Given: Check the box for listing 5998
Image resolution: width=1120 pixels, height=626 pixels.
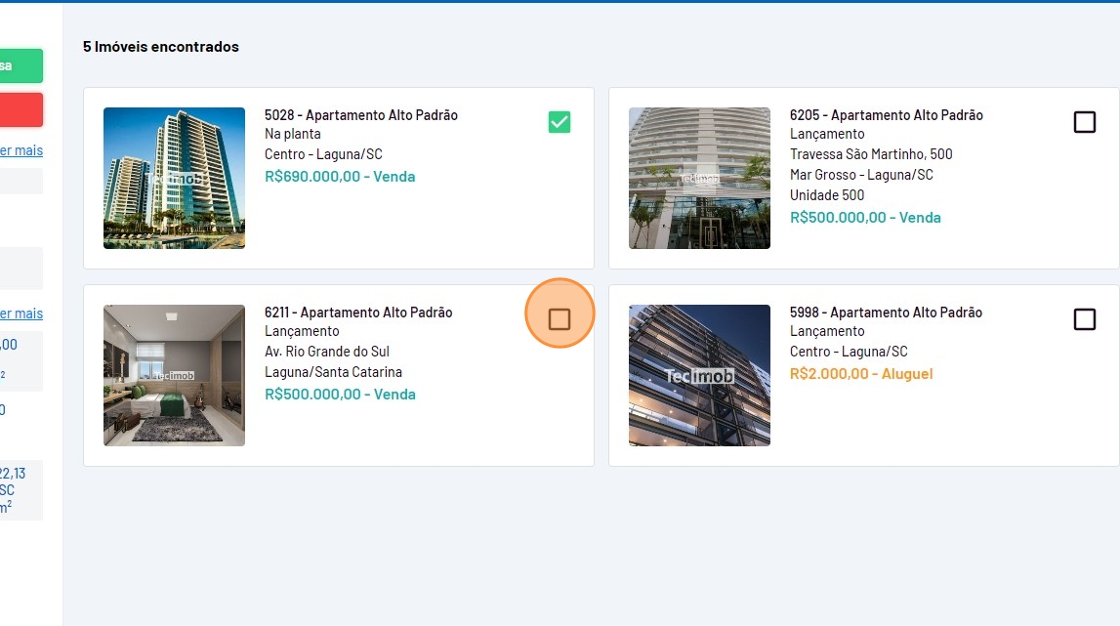Looking at the screenshot, I should (1084, 319).
